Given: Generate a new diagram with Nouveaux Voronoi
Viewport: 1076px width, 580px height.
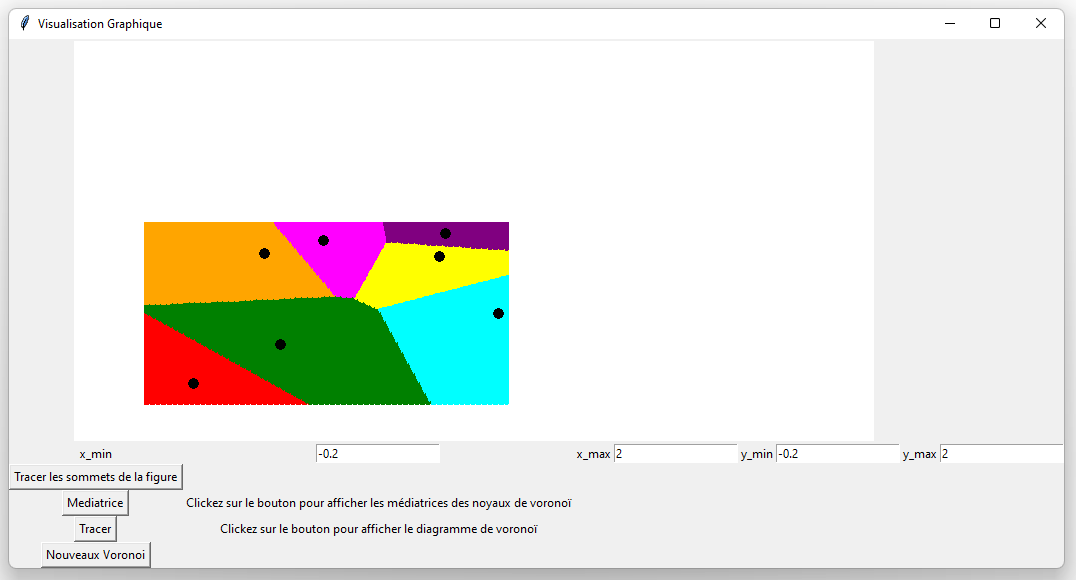Looking at the screenshot, I should coord(96,554).
